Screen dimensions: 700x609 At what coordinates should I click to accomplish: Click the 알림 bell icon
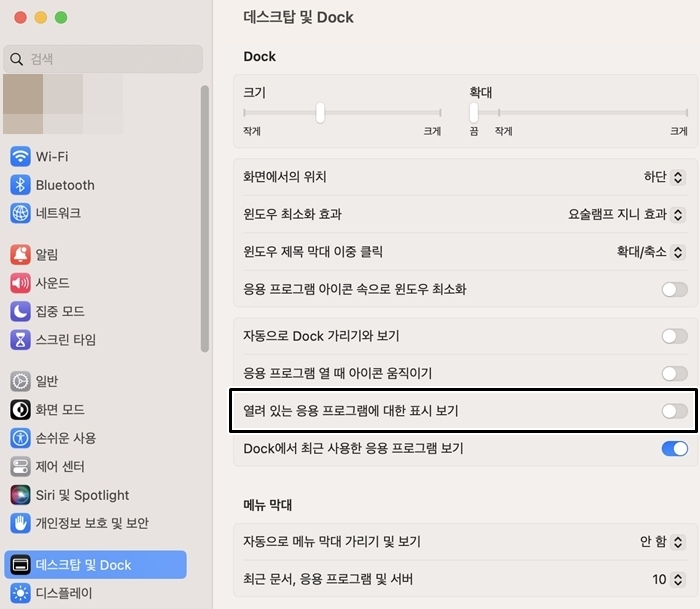[20, 254]
